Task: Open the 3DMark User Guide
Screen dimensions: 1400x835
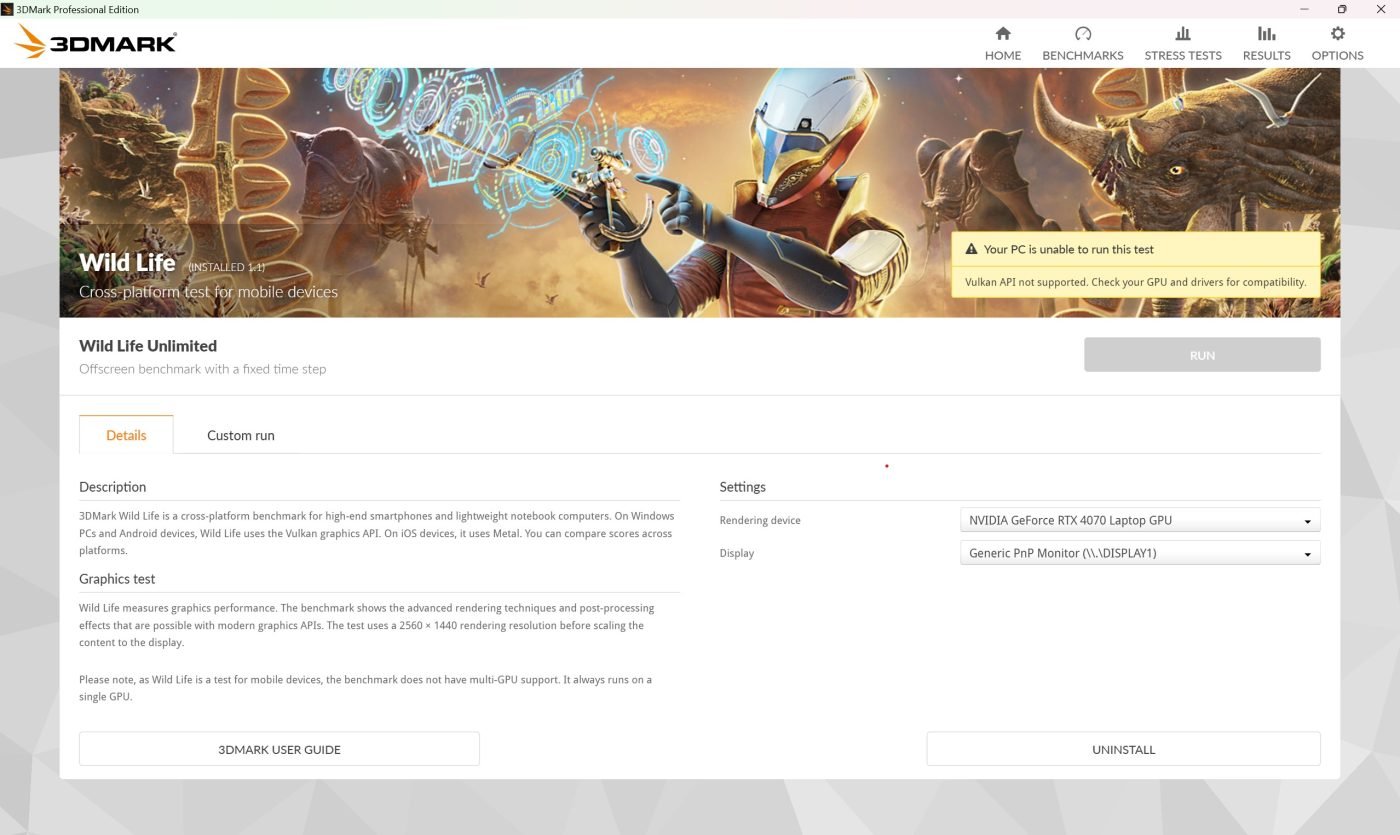Action: click(x=279, y=749)
